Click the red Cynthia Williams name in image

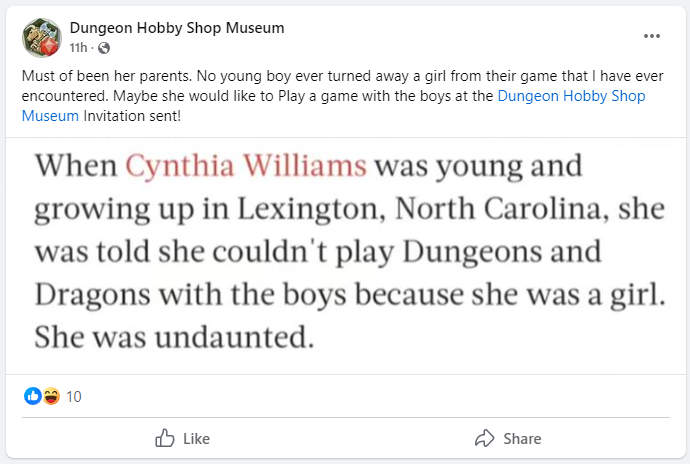(x=246, y=165)
